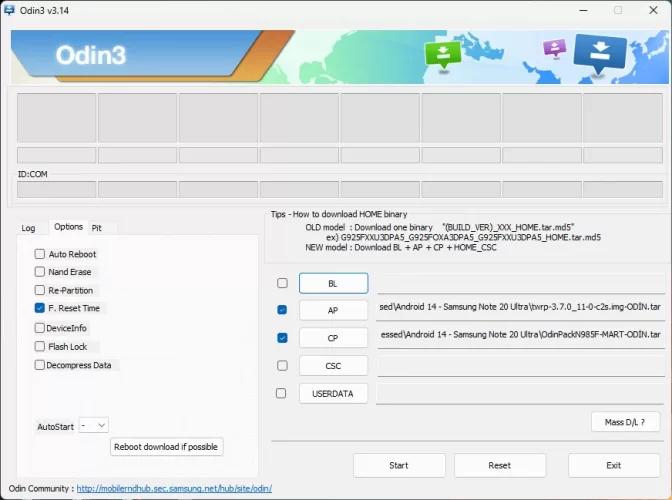
Task: Click the Odin3 app icon in title bar
Action: pos(9,10)
